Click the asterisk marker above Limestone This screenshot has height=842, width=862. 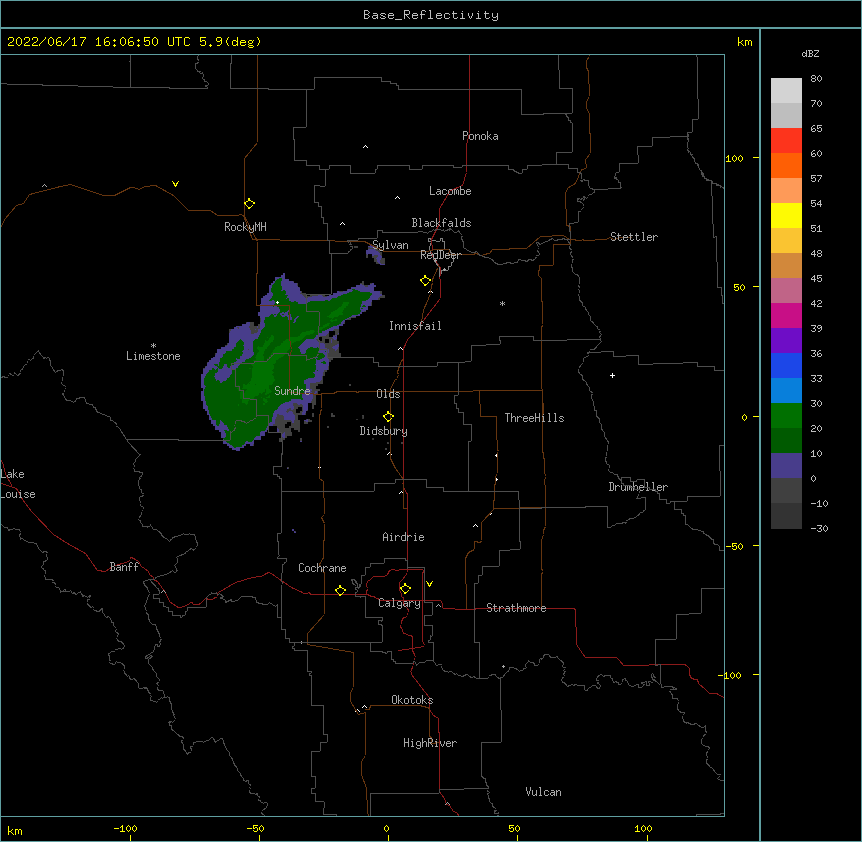(153, 346)
